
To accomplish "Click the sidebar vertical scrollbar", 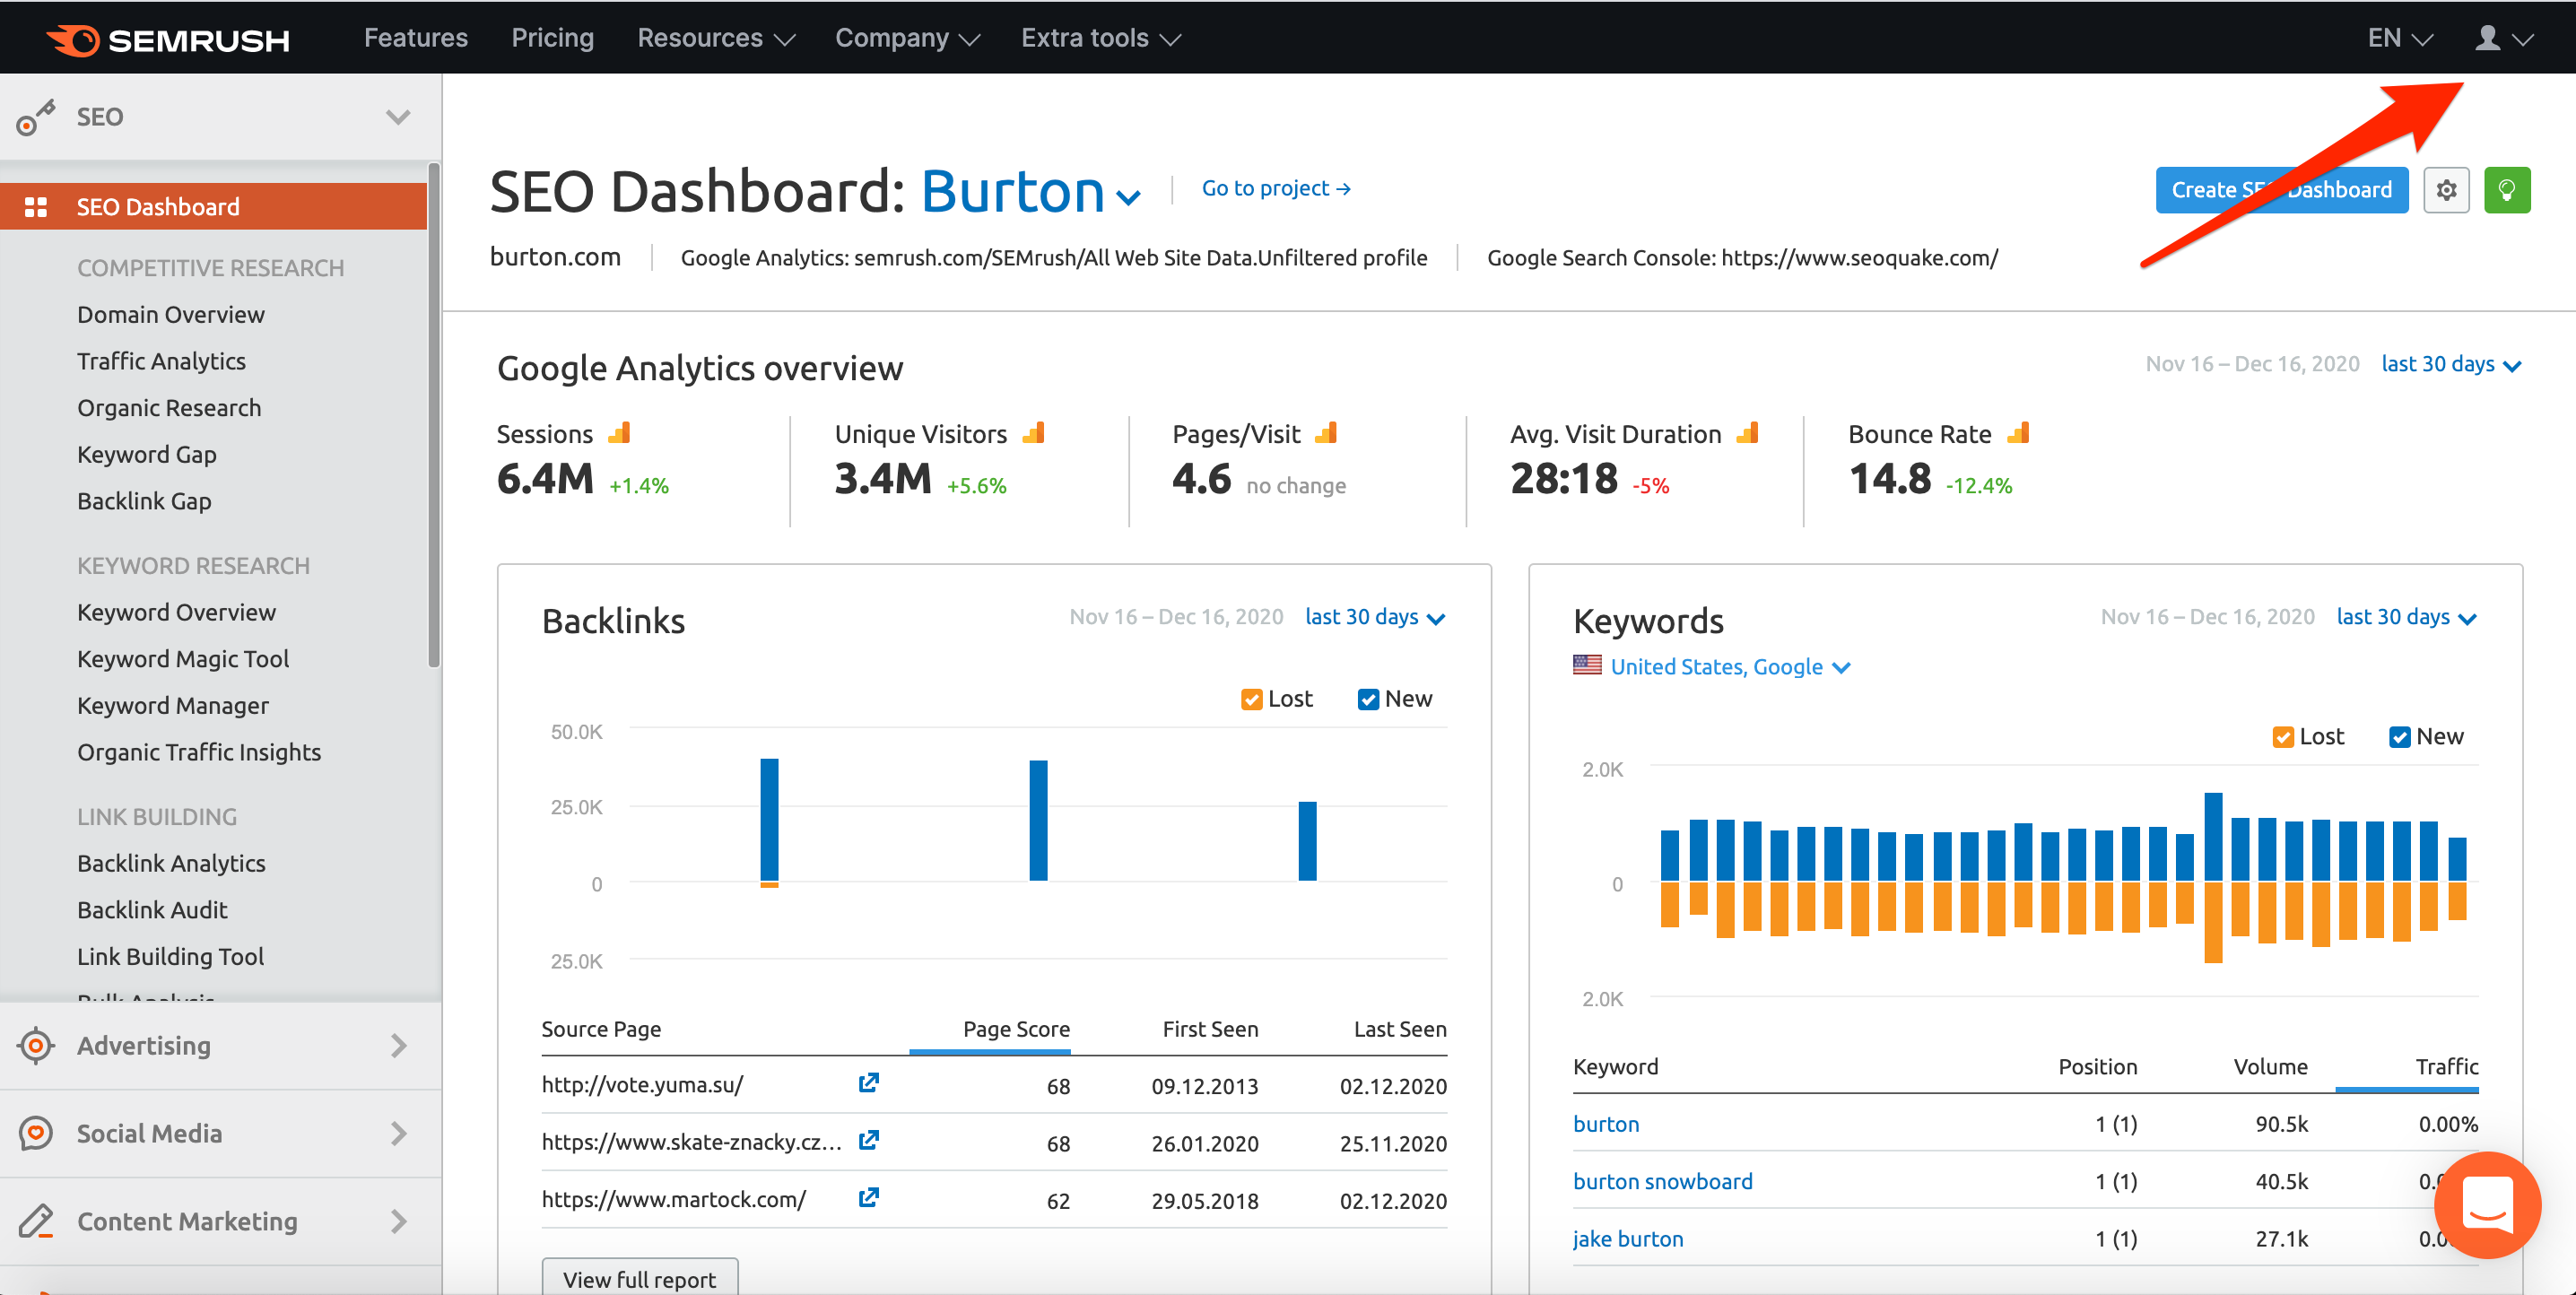I will [434, 415].
